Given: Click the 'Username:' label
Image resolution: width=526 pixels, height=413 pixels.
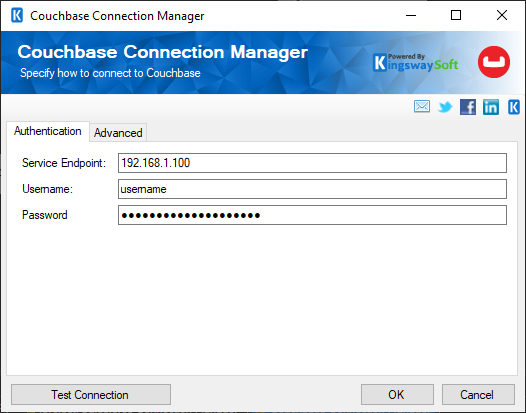Looking at the screenshot, I should coord(47,189).
